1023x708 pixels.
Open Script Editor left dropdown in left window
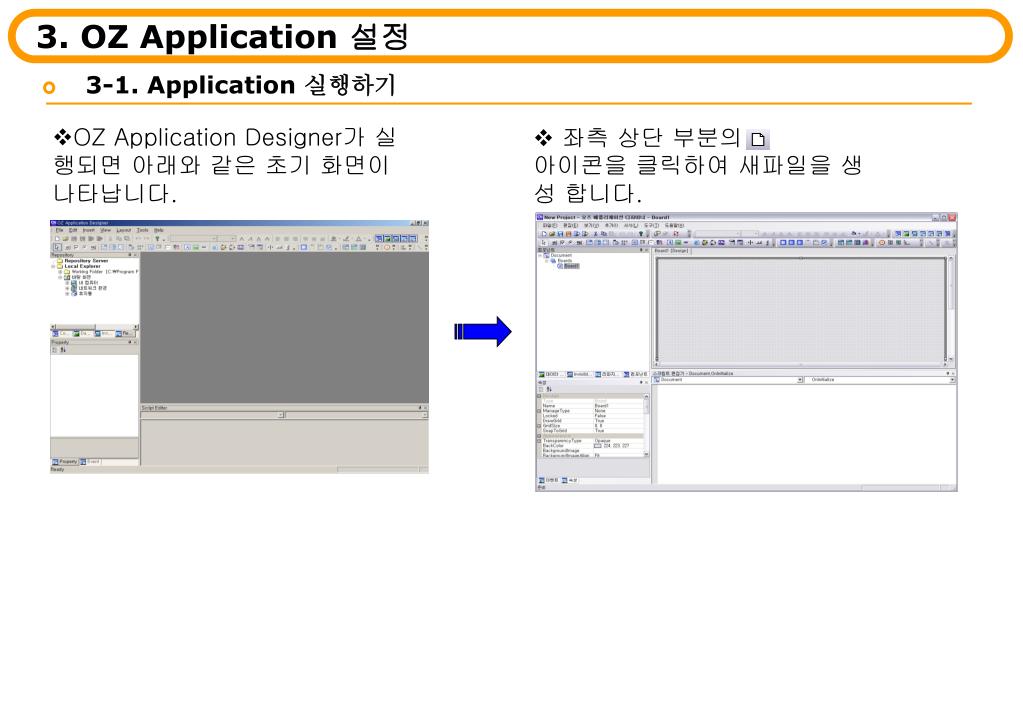pyautogui.click(x=213, y=415)
